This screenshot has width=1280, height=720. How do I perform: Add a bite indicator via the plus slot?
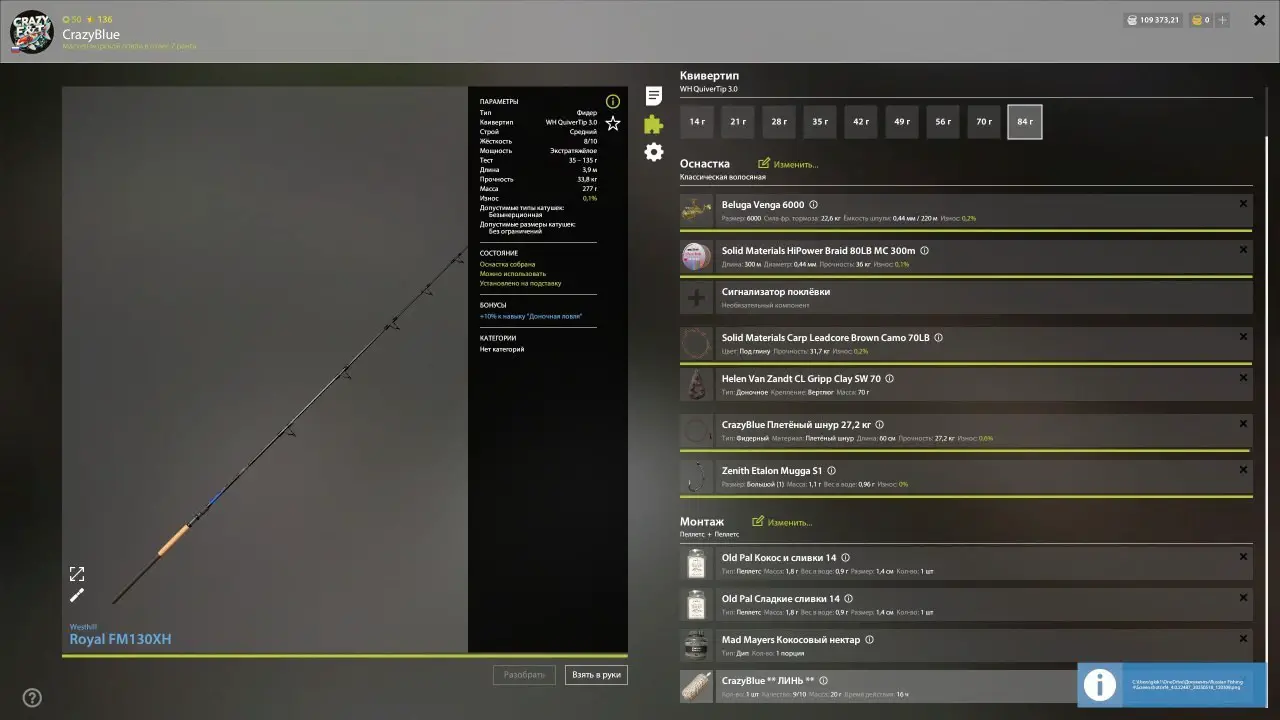point(696,298)
